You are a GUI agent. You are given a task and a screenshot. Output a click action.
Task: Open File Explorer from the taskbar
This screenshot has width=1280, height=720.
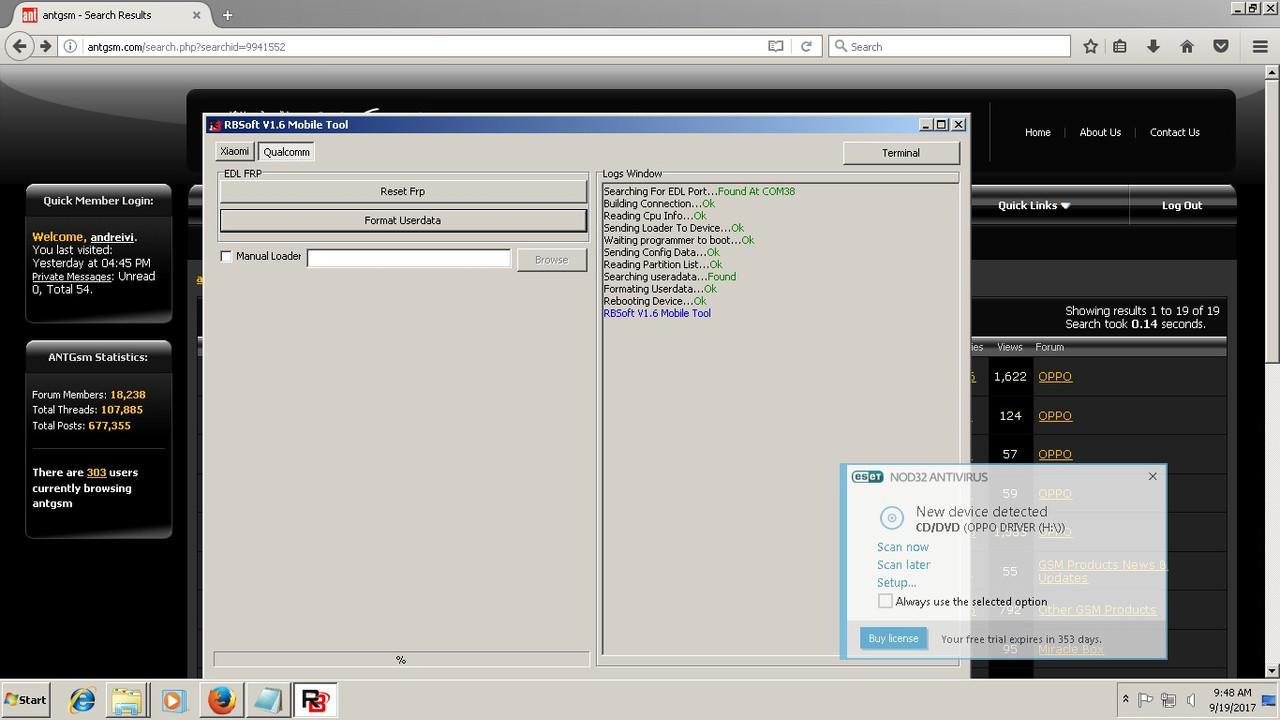126,700
